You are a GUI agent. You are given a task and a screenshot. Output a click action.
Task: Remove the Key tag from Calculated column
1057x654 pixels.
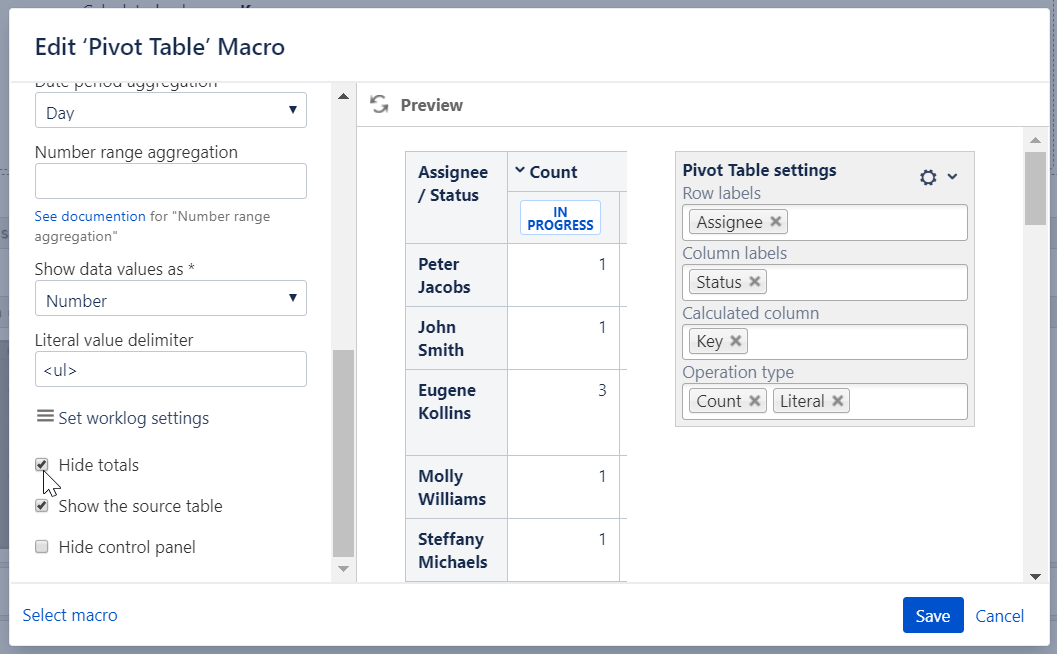click(x=736, y=341)
